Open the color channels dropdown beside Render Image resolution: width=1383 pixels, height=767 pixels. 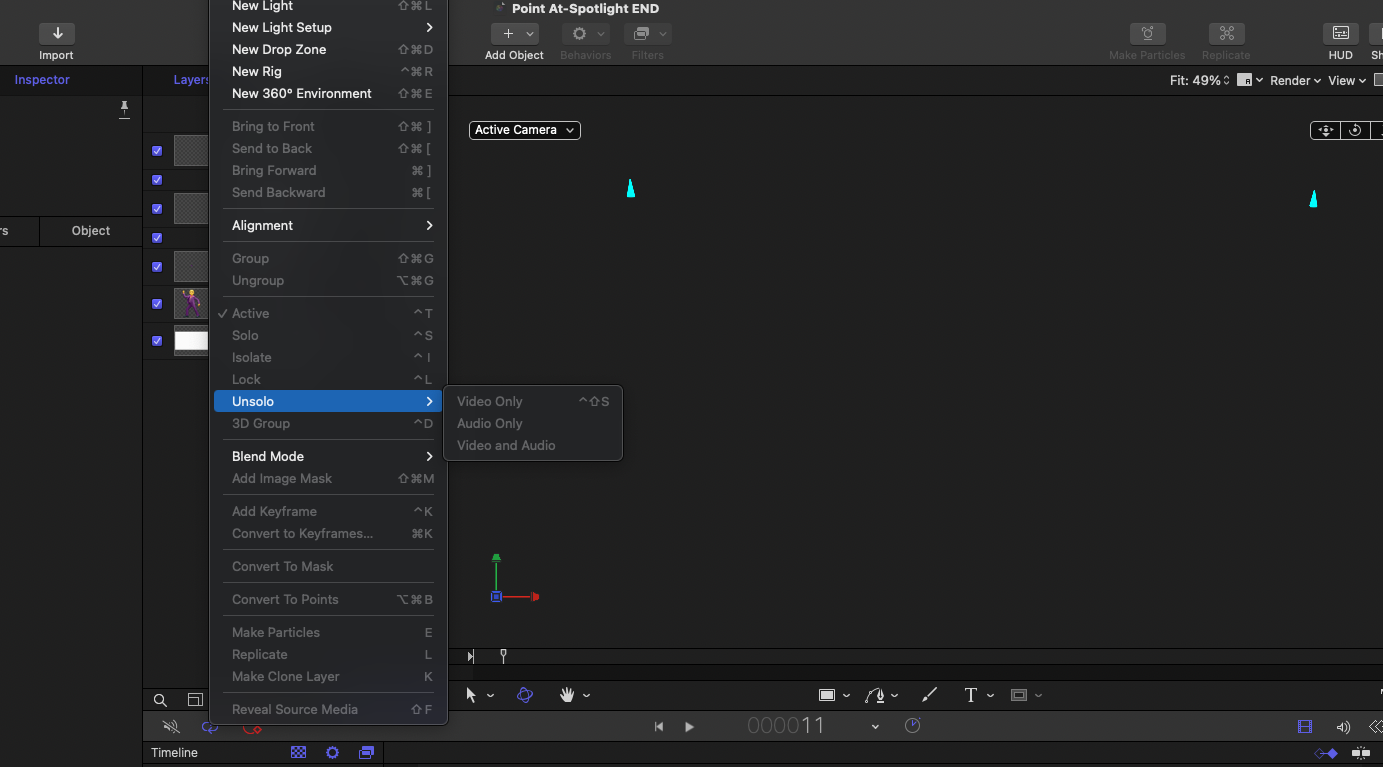tap(1250, 80)
